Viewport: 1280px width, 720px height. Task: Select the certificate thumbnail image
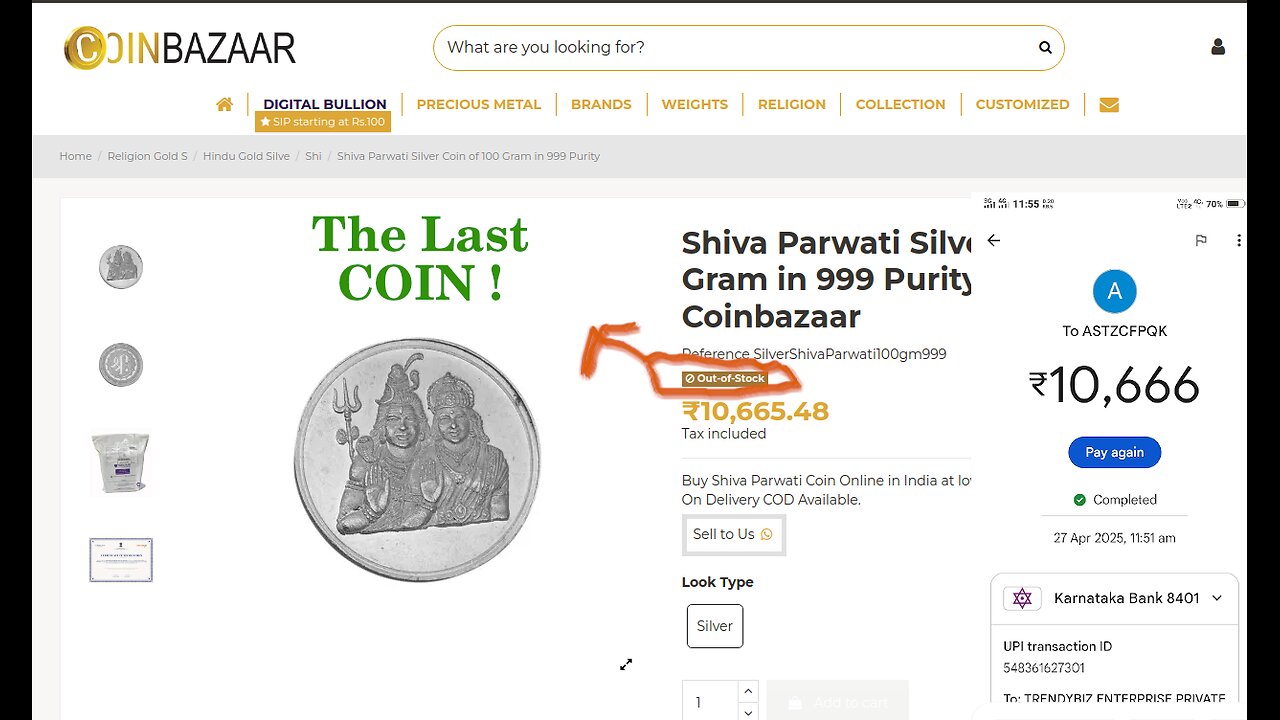pos(121,560)
